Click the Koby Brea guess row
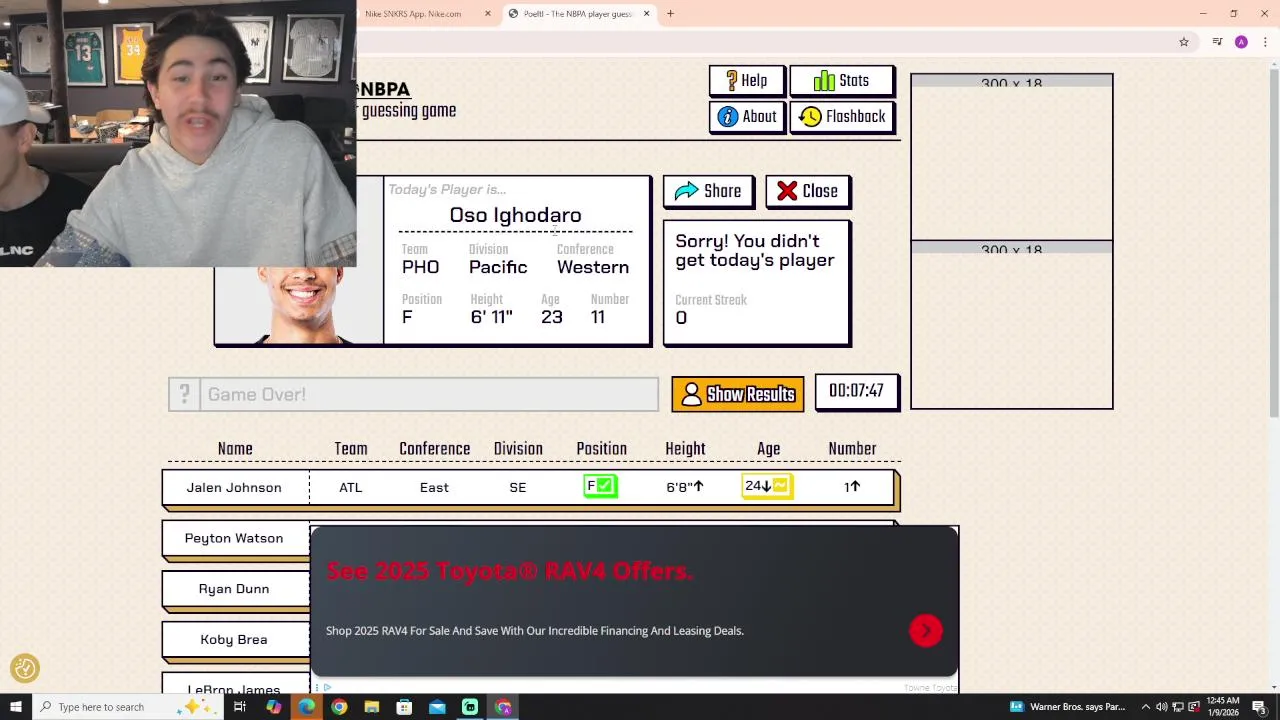Viewport: 1280px width, 720px height. click(234, 640)
